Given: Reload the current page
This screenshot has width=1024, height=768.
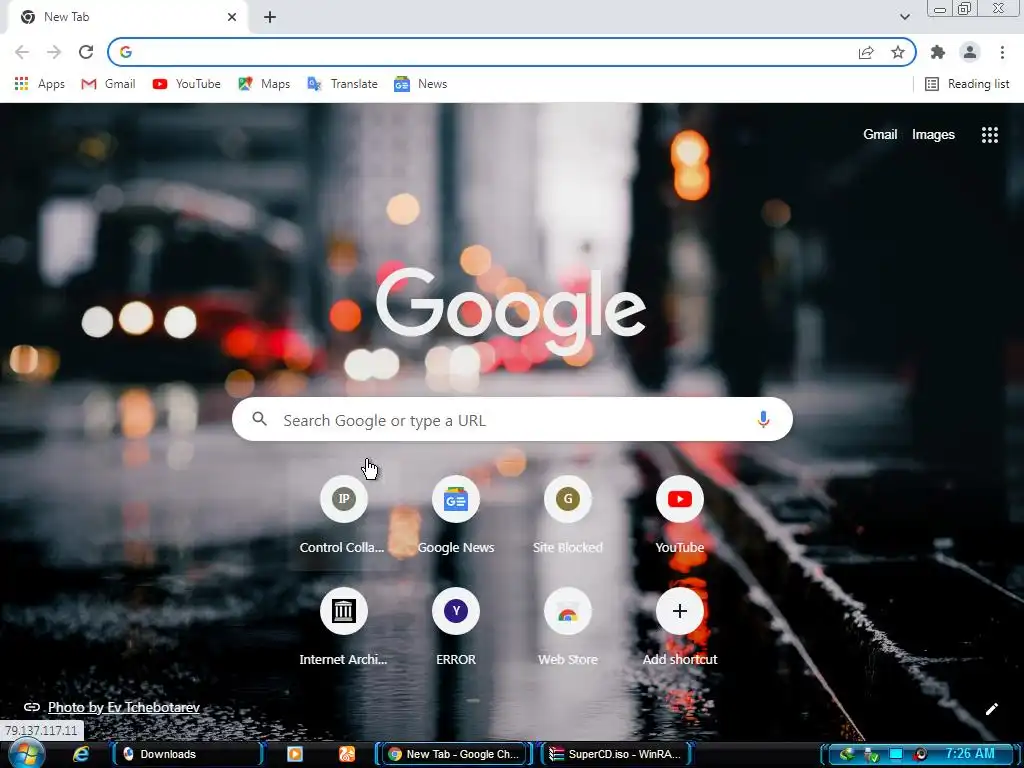Looking at the screenshot, I should coord(86,52).
